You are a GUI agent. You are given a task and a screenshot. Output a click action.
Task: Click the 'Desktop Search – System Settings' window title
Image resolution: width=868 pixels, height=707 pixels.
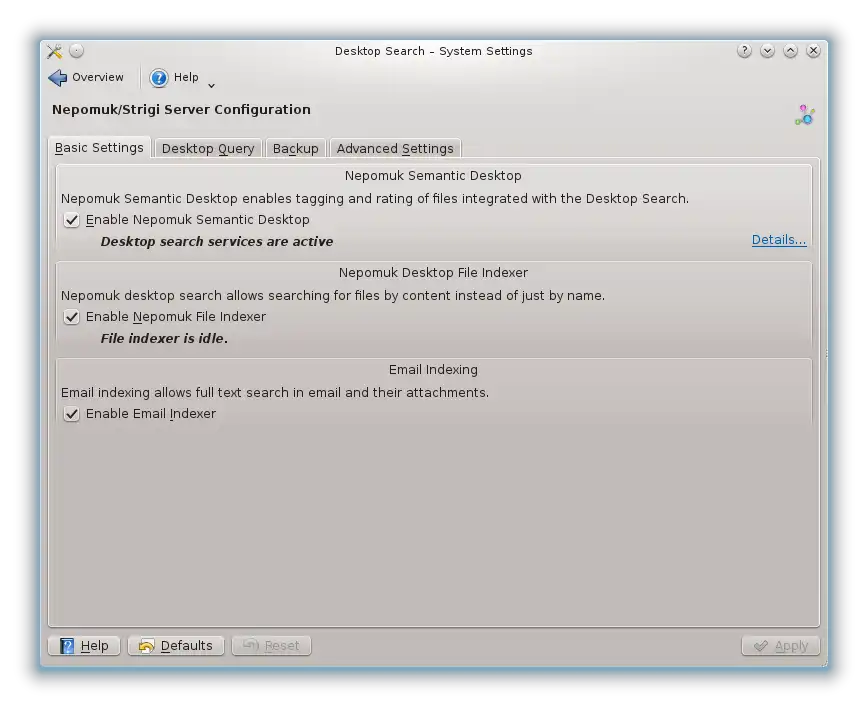433,51
